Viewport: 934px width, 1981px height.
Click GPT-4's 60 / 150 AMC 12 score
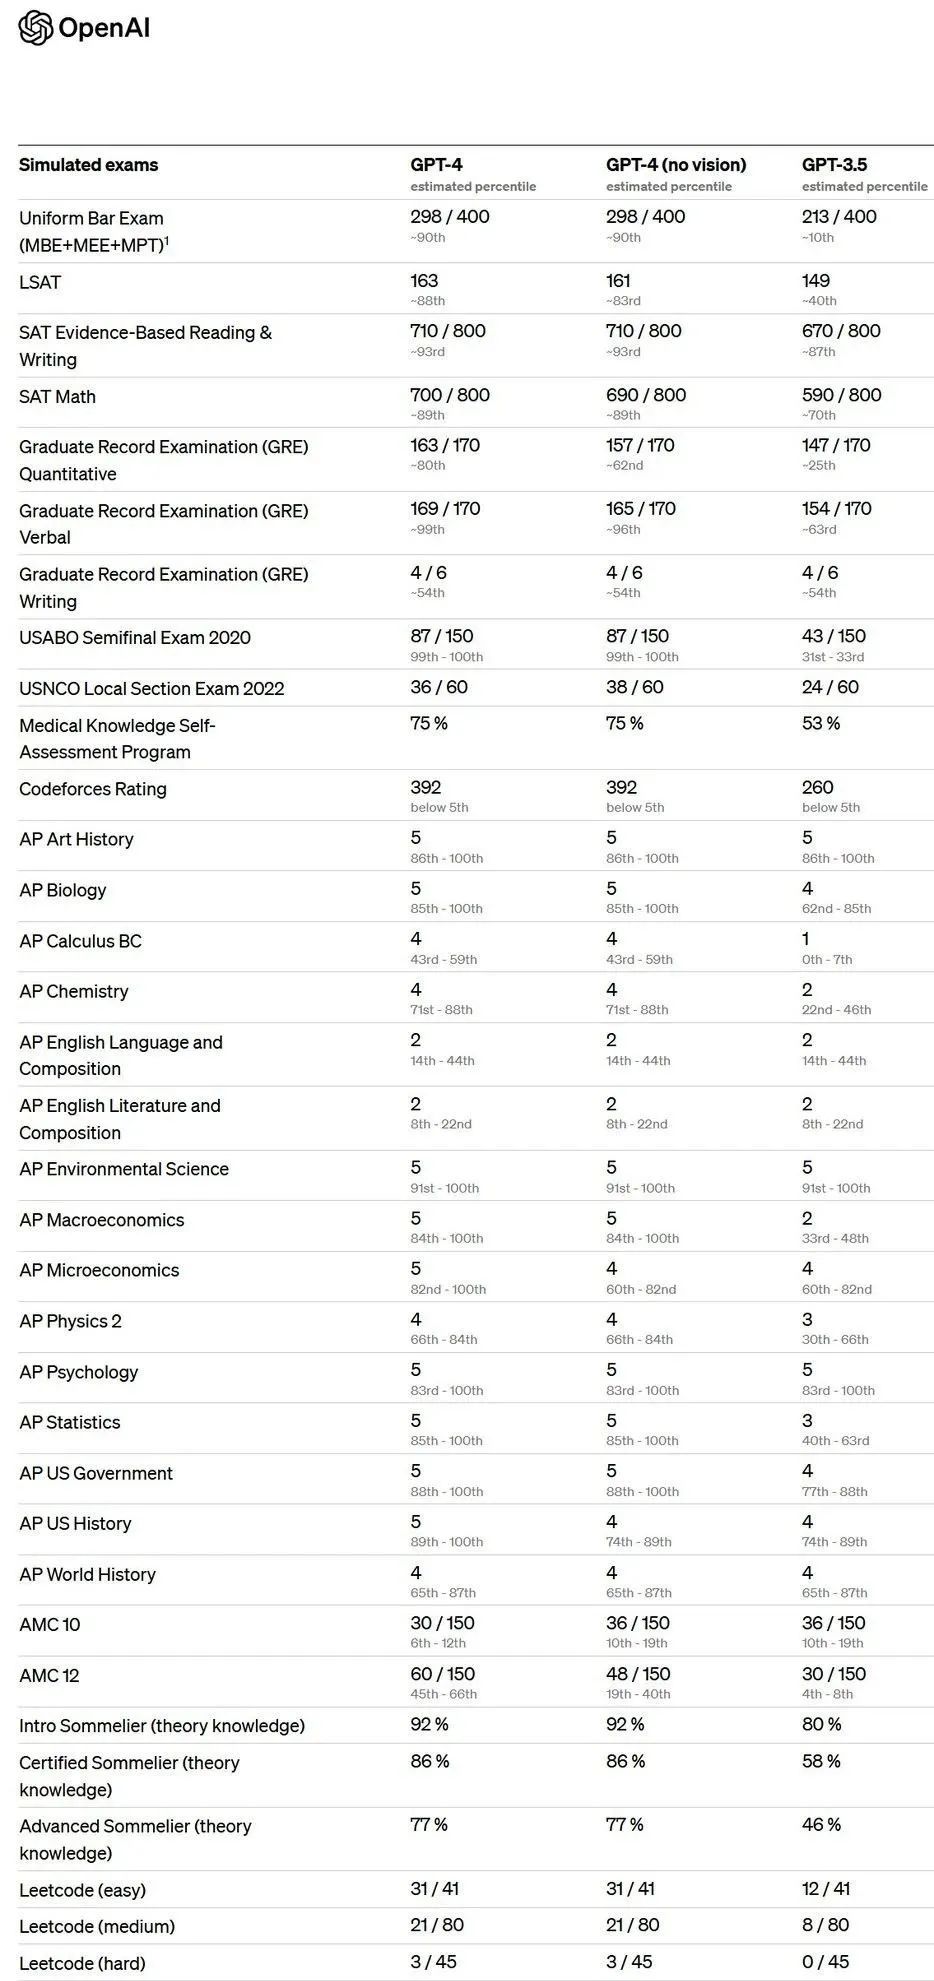(443, 1674)
